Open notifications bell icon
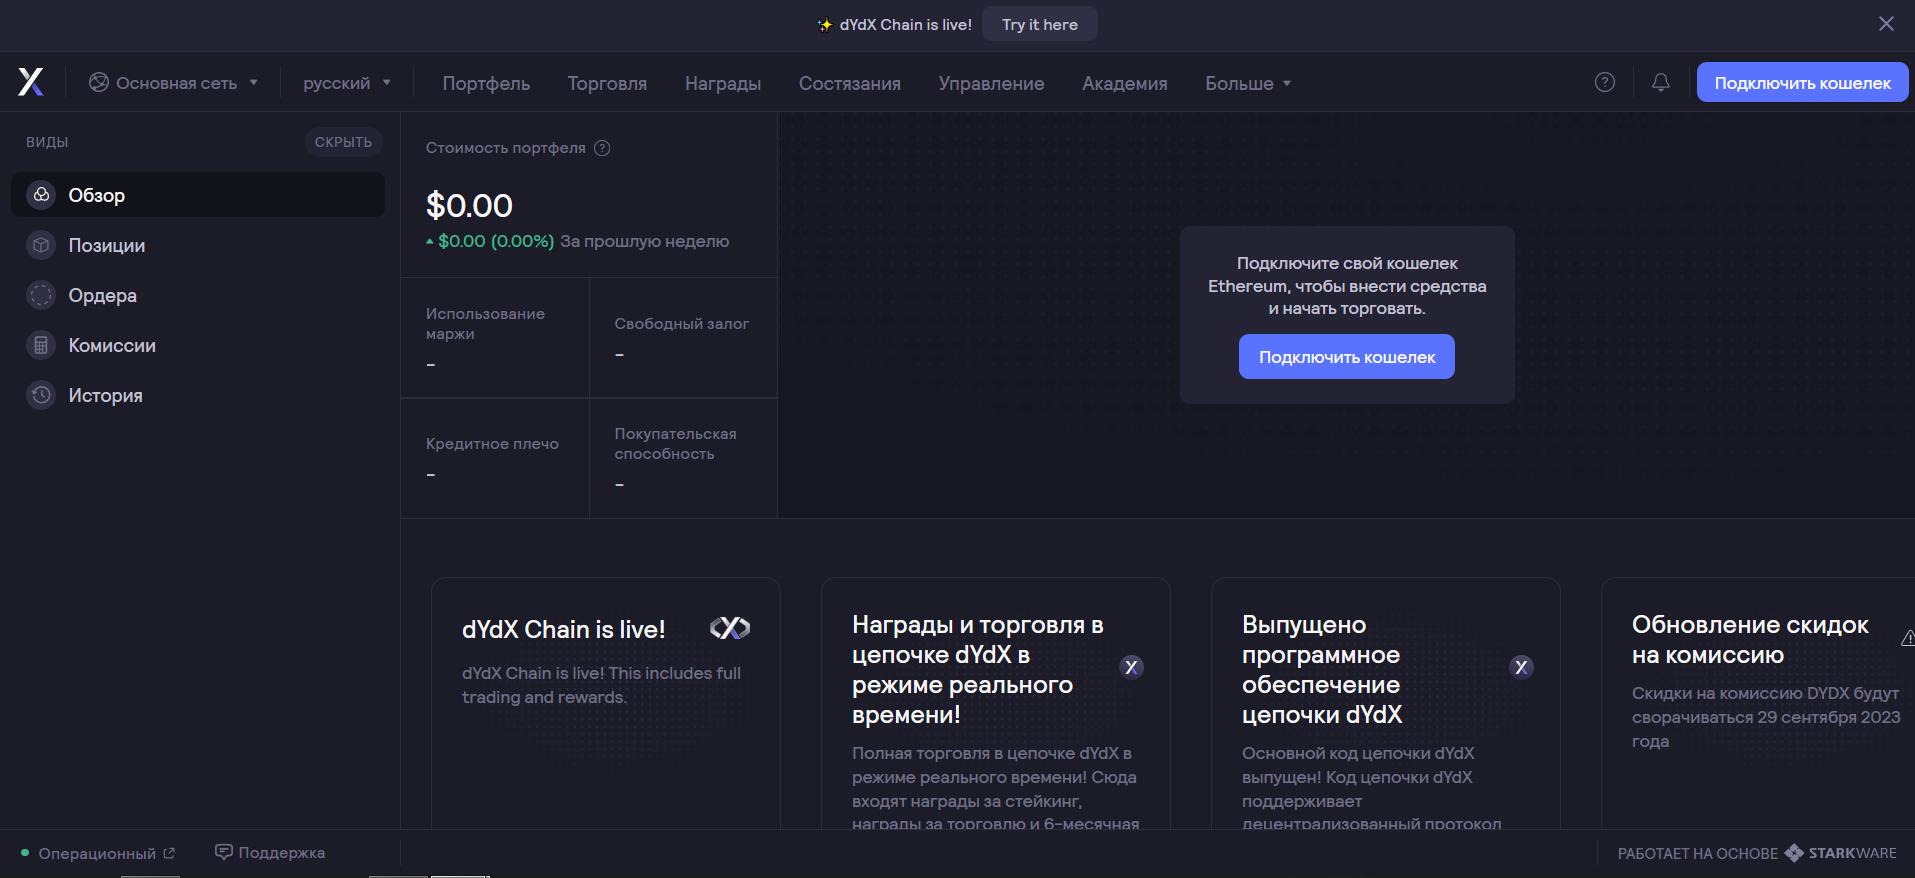The height and width of the screenshot is (878, 1915). (x=1660, y=83)
